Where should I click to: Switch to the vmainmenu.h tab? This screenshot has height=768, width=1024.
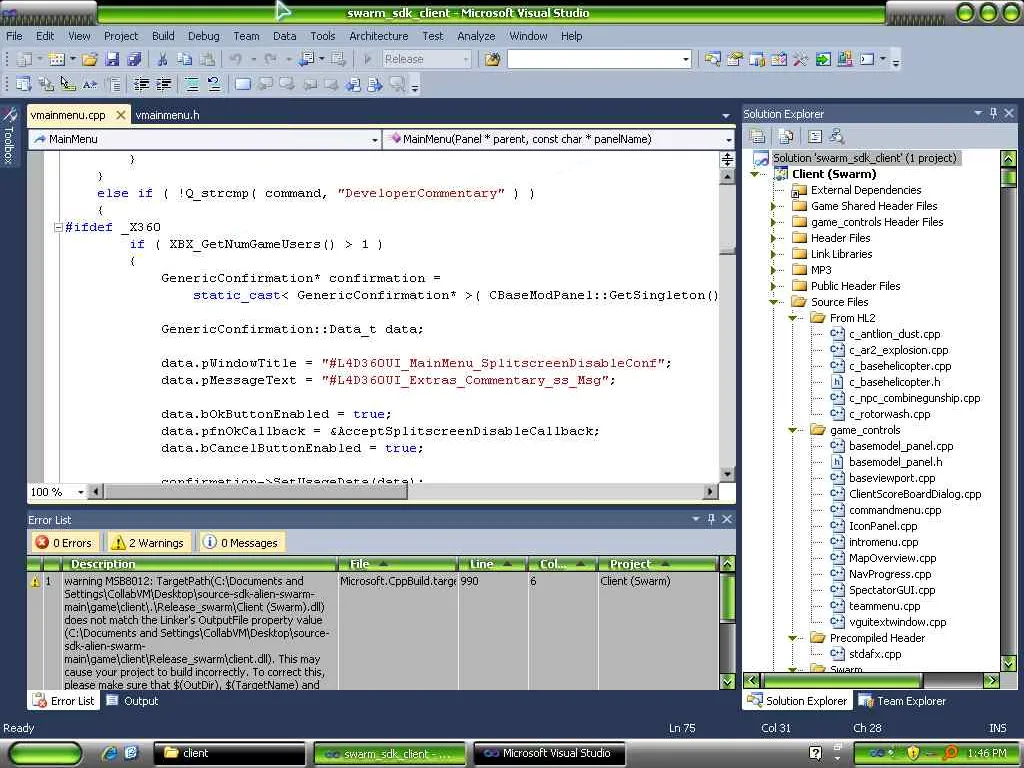tap(167, 115)
